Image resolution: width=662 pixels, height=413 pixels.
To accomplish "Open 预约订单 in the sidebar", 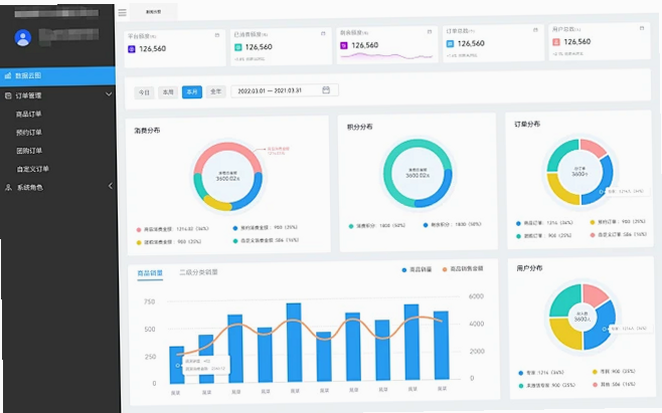I will click(29, 132).
